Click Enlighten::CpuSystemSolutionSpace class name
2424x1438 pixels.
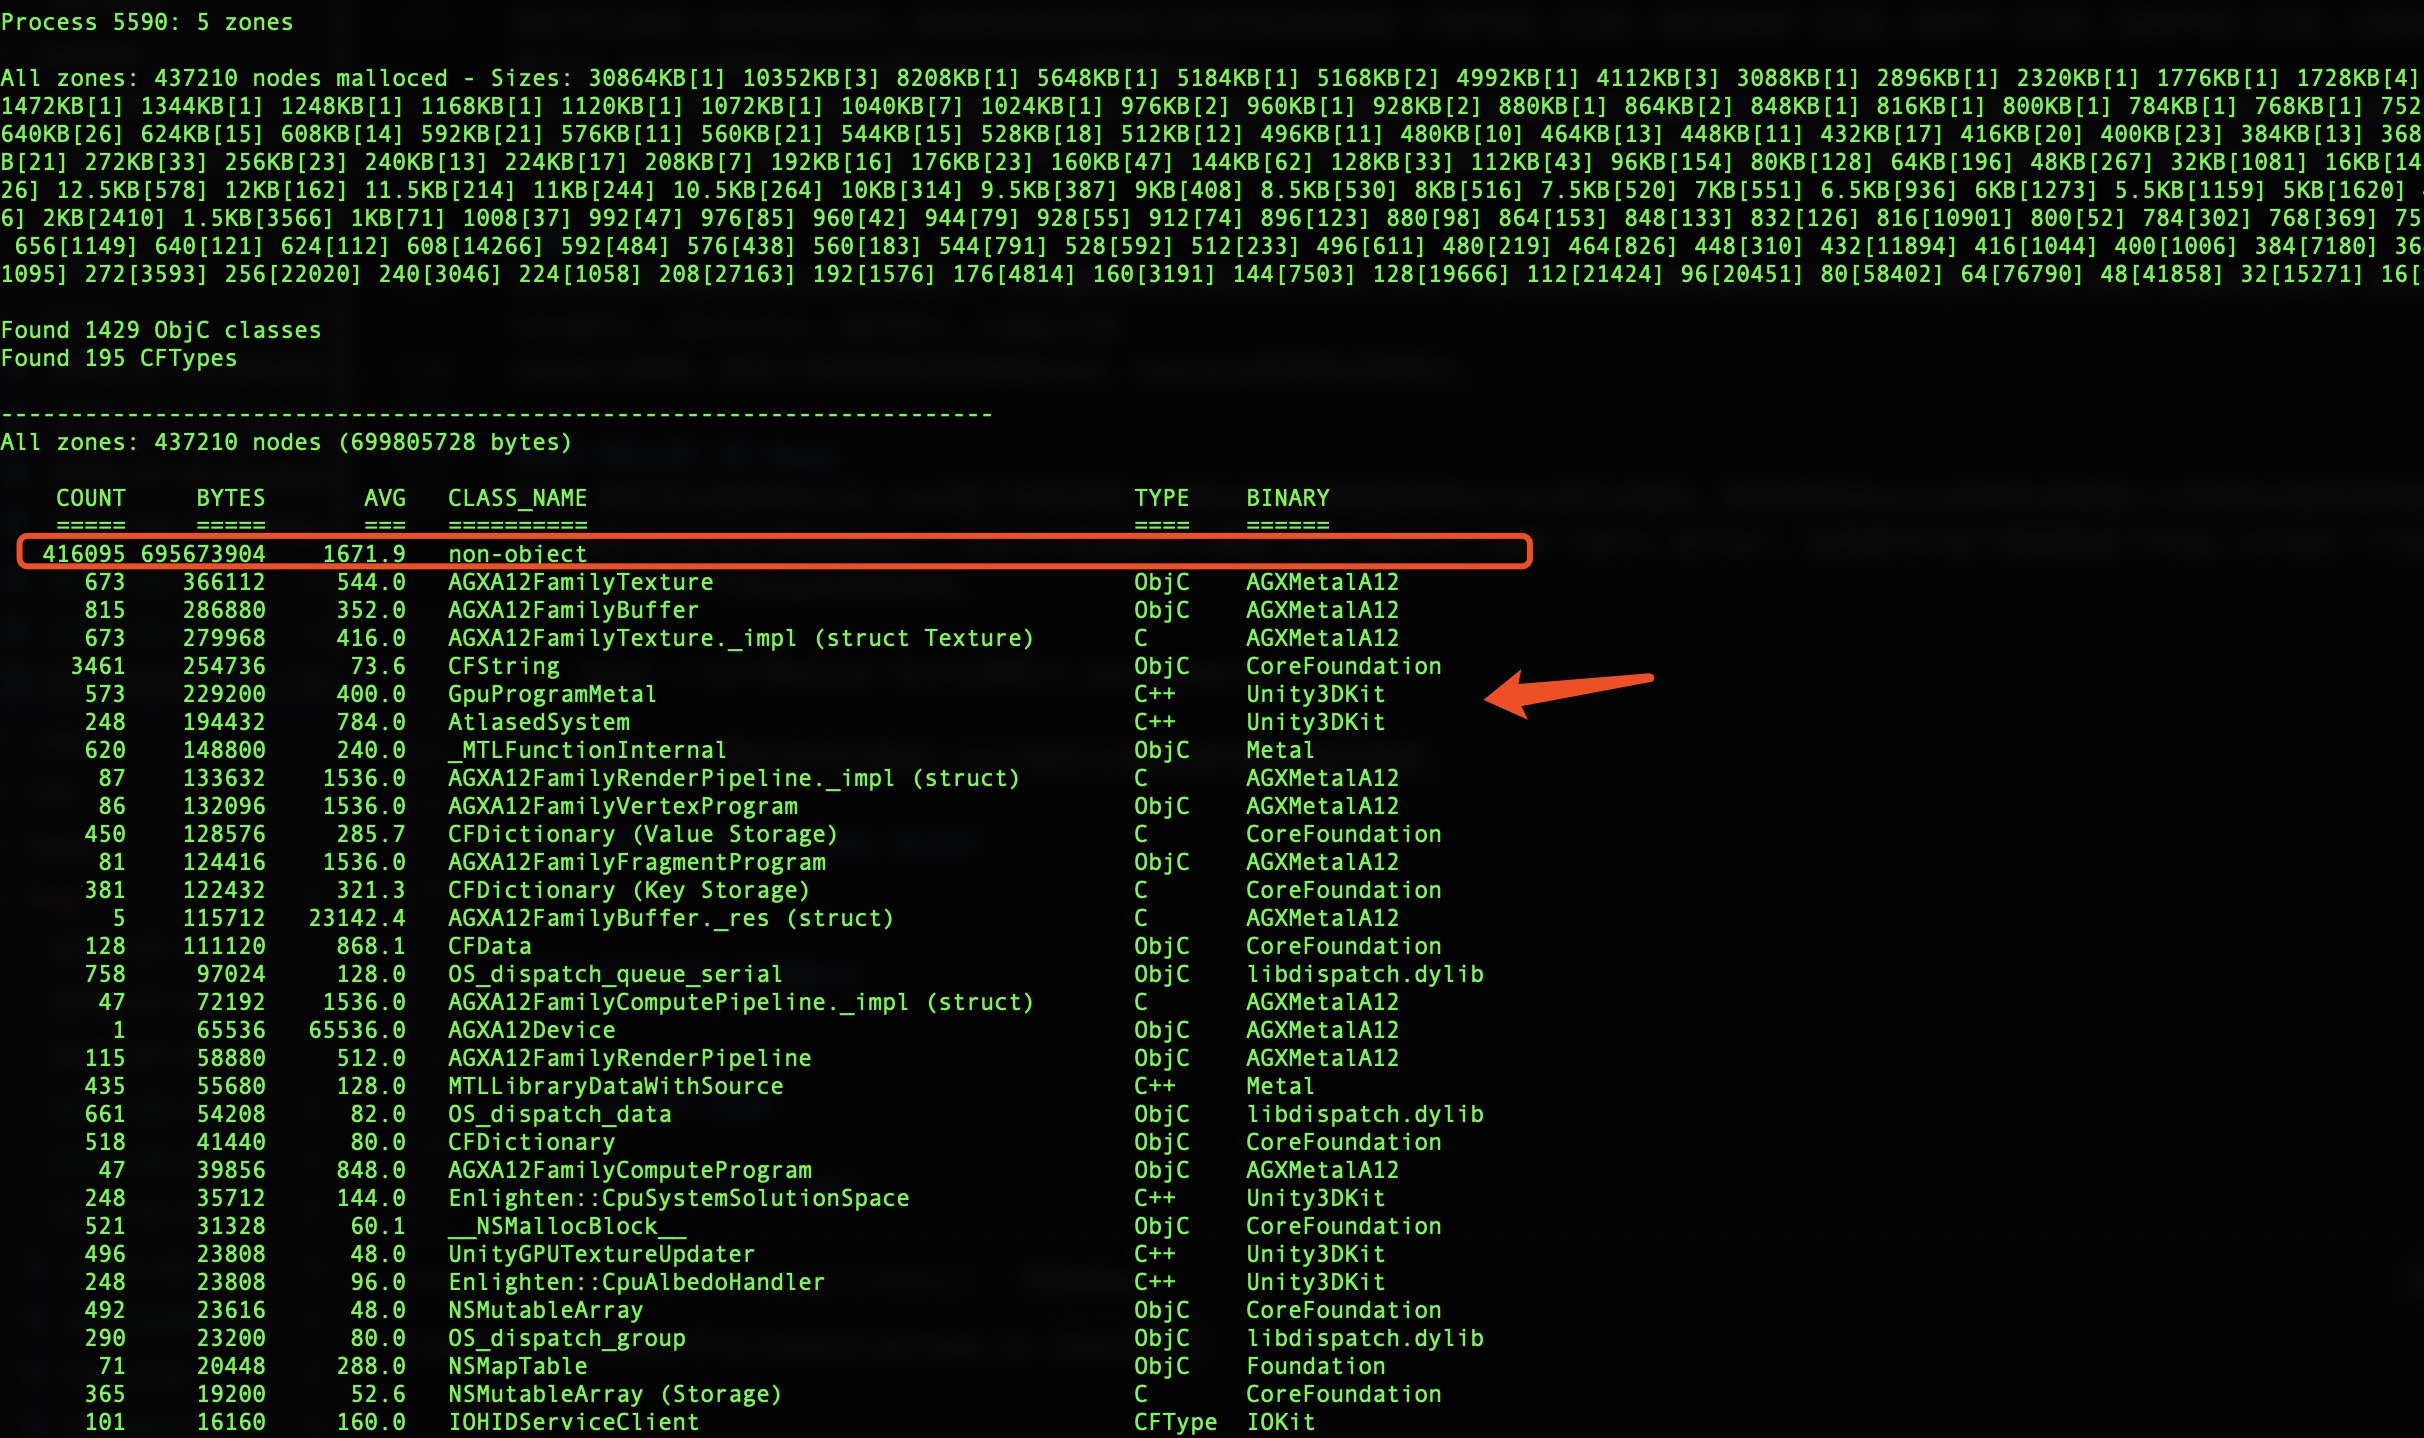click(x=679, y=1198)
